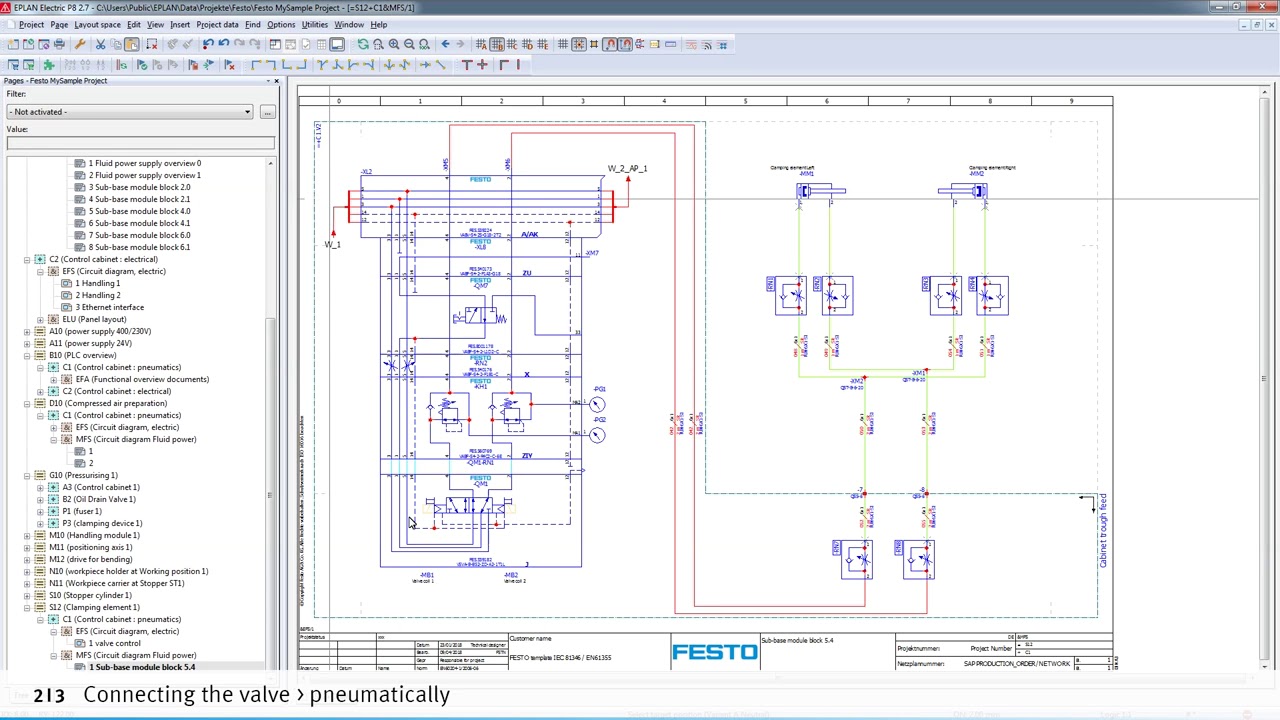1280x720 pixels.
Task: Click the Cut scissors icon
Action: [100, 44]
